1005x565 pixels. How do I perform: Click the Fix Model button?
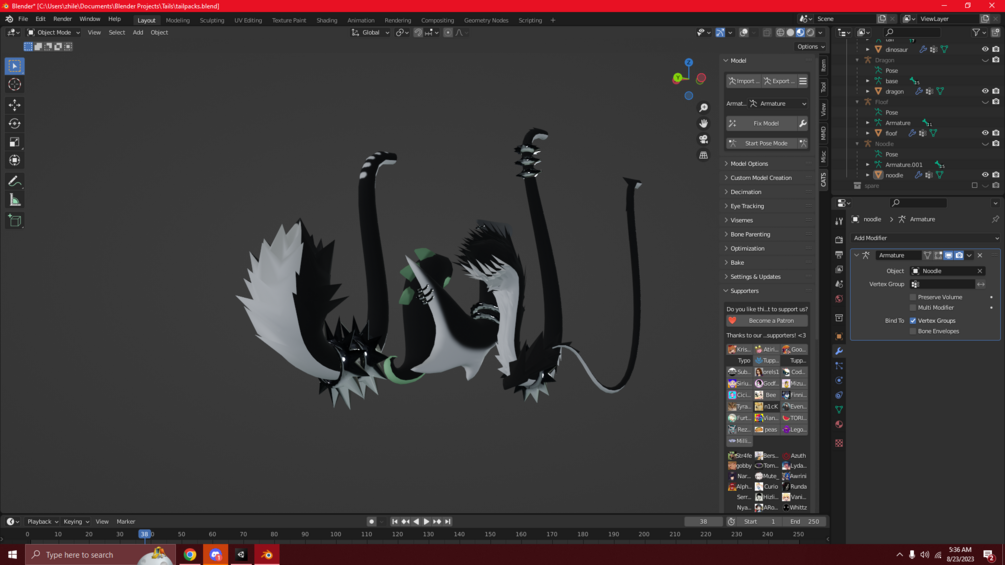click(x=761, y=123)
